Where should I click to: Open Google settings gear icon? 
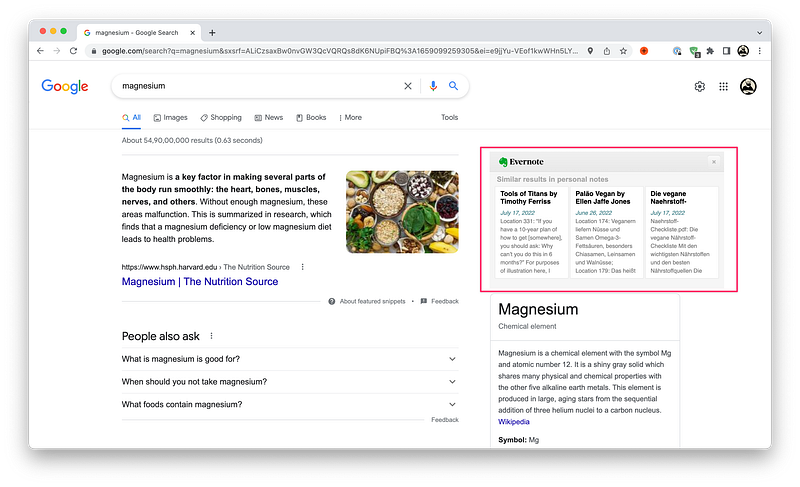699,87
